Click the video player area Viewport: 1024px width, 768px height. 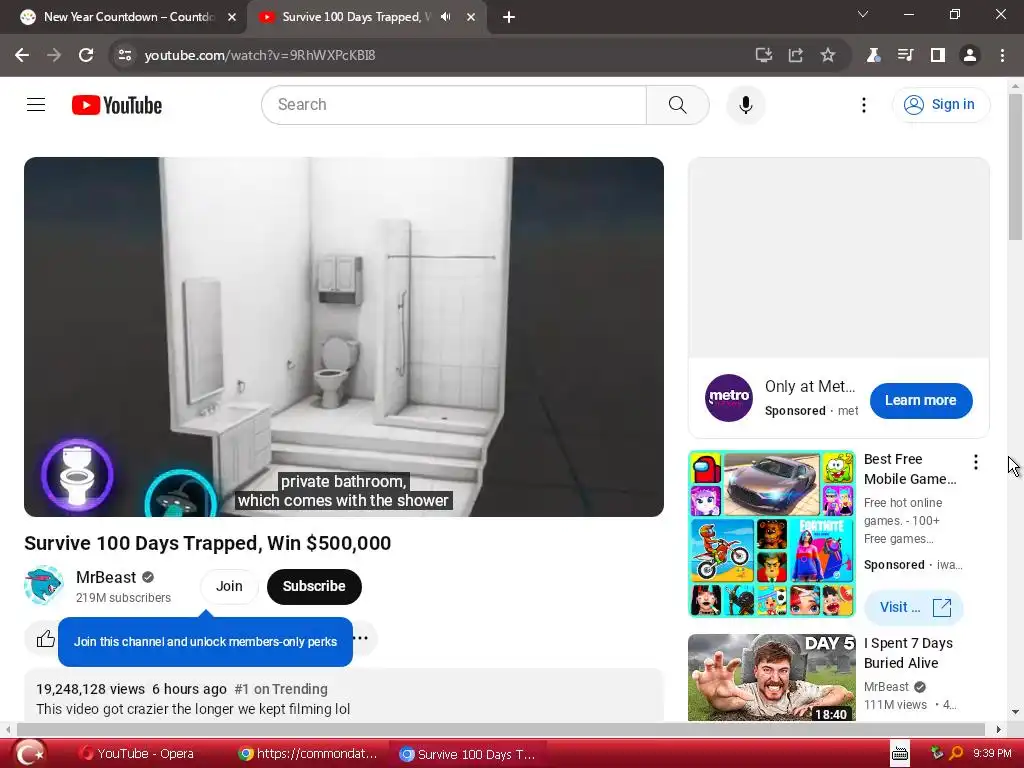(x=344, y=336)
